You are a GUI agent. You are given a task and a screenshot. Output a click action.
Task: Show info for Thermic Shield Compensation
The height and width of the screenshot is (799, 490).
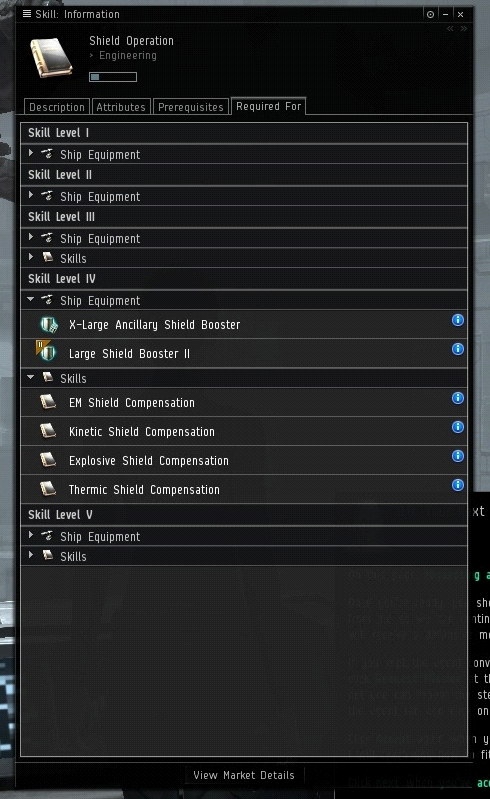(x=457, y=485)
